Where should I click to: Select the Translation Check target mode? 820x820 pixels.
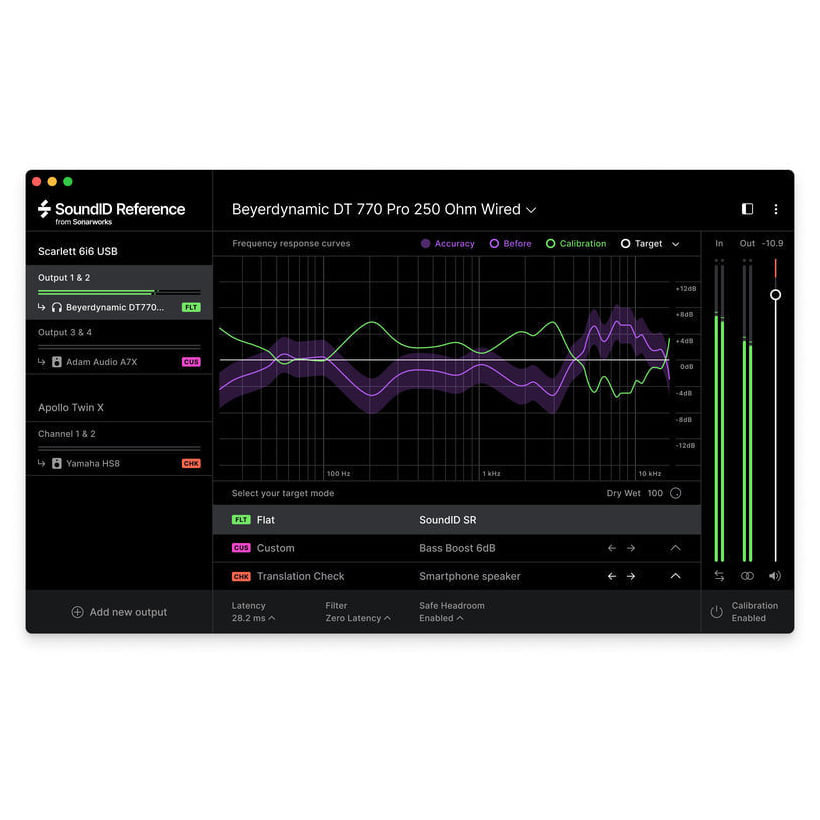[299, 576]
